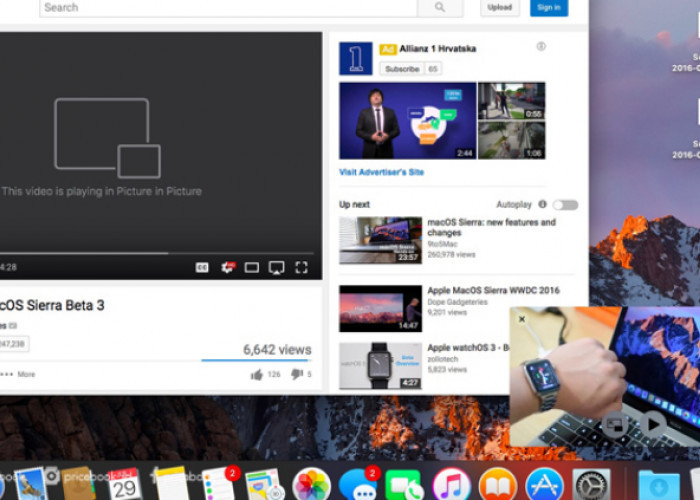Open the ad information icon beside Allianz
Viewport: 700px width, 500px height.
(x=541, y=46)
